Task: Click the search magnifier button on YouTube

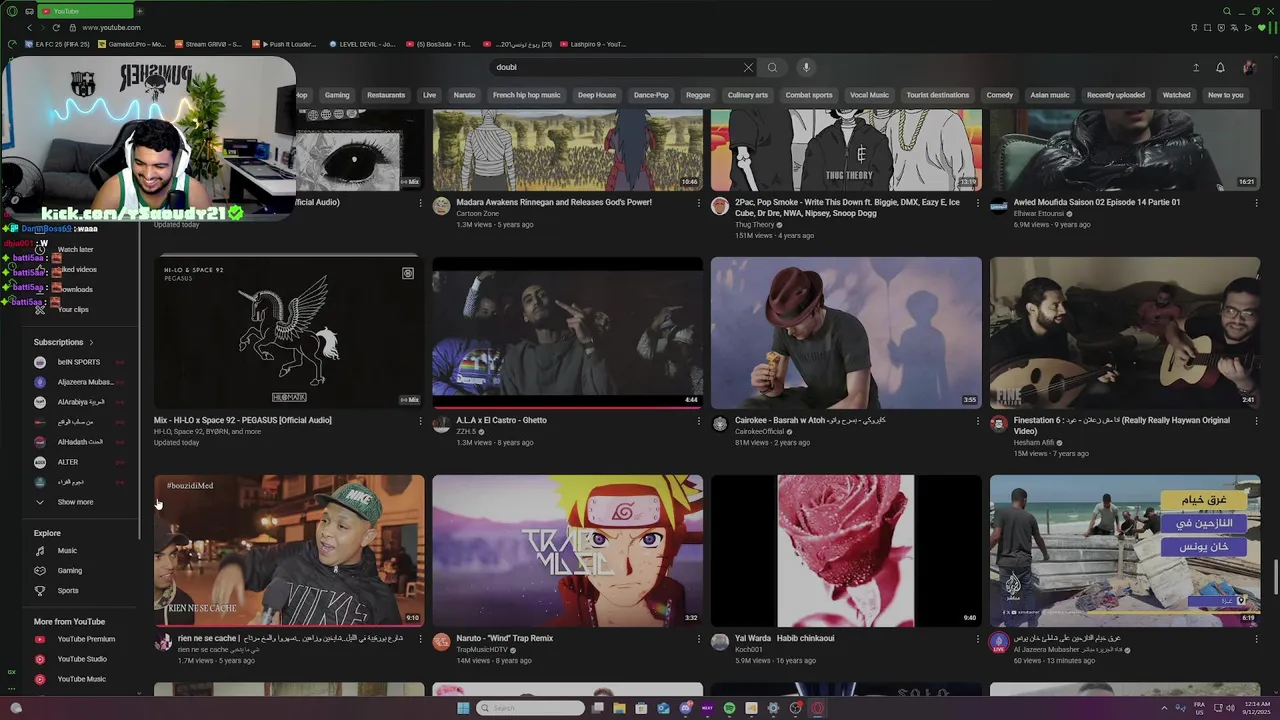Action: coord(772,67)
